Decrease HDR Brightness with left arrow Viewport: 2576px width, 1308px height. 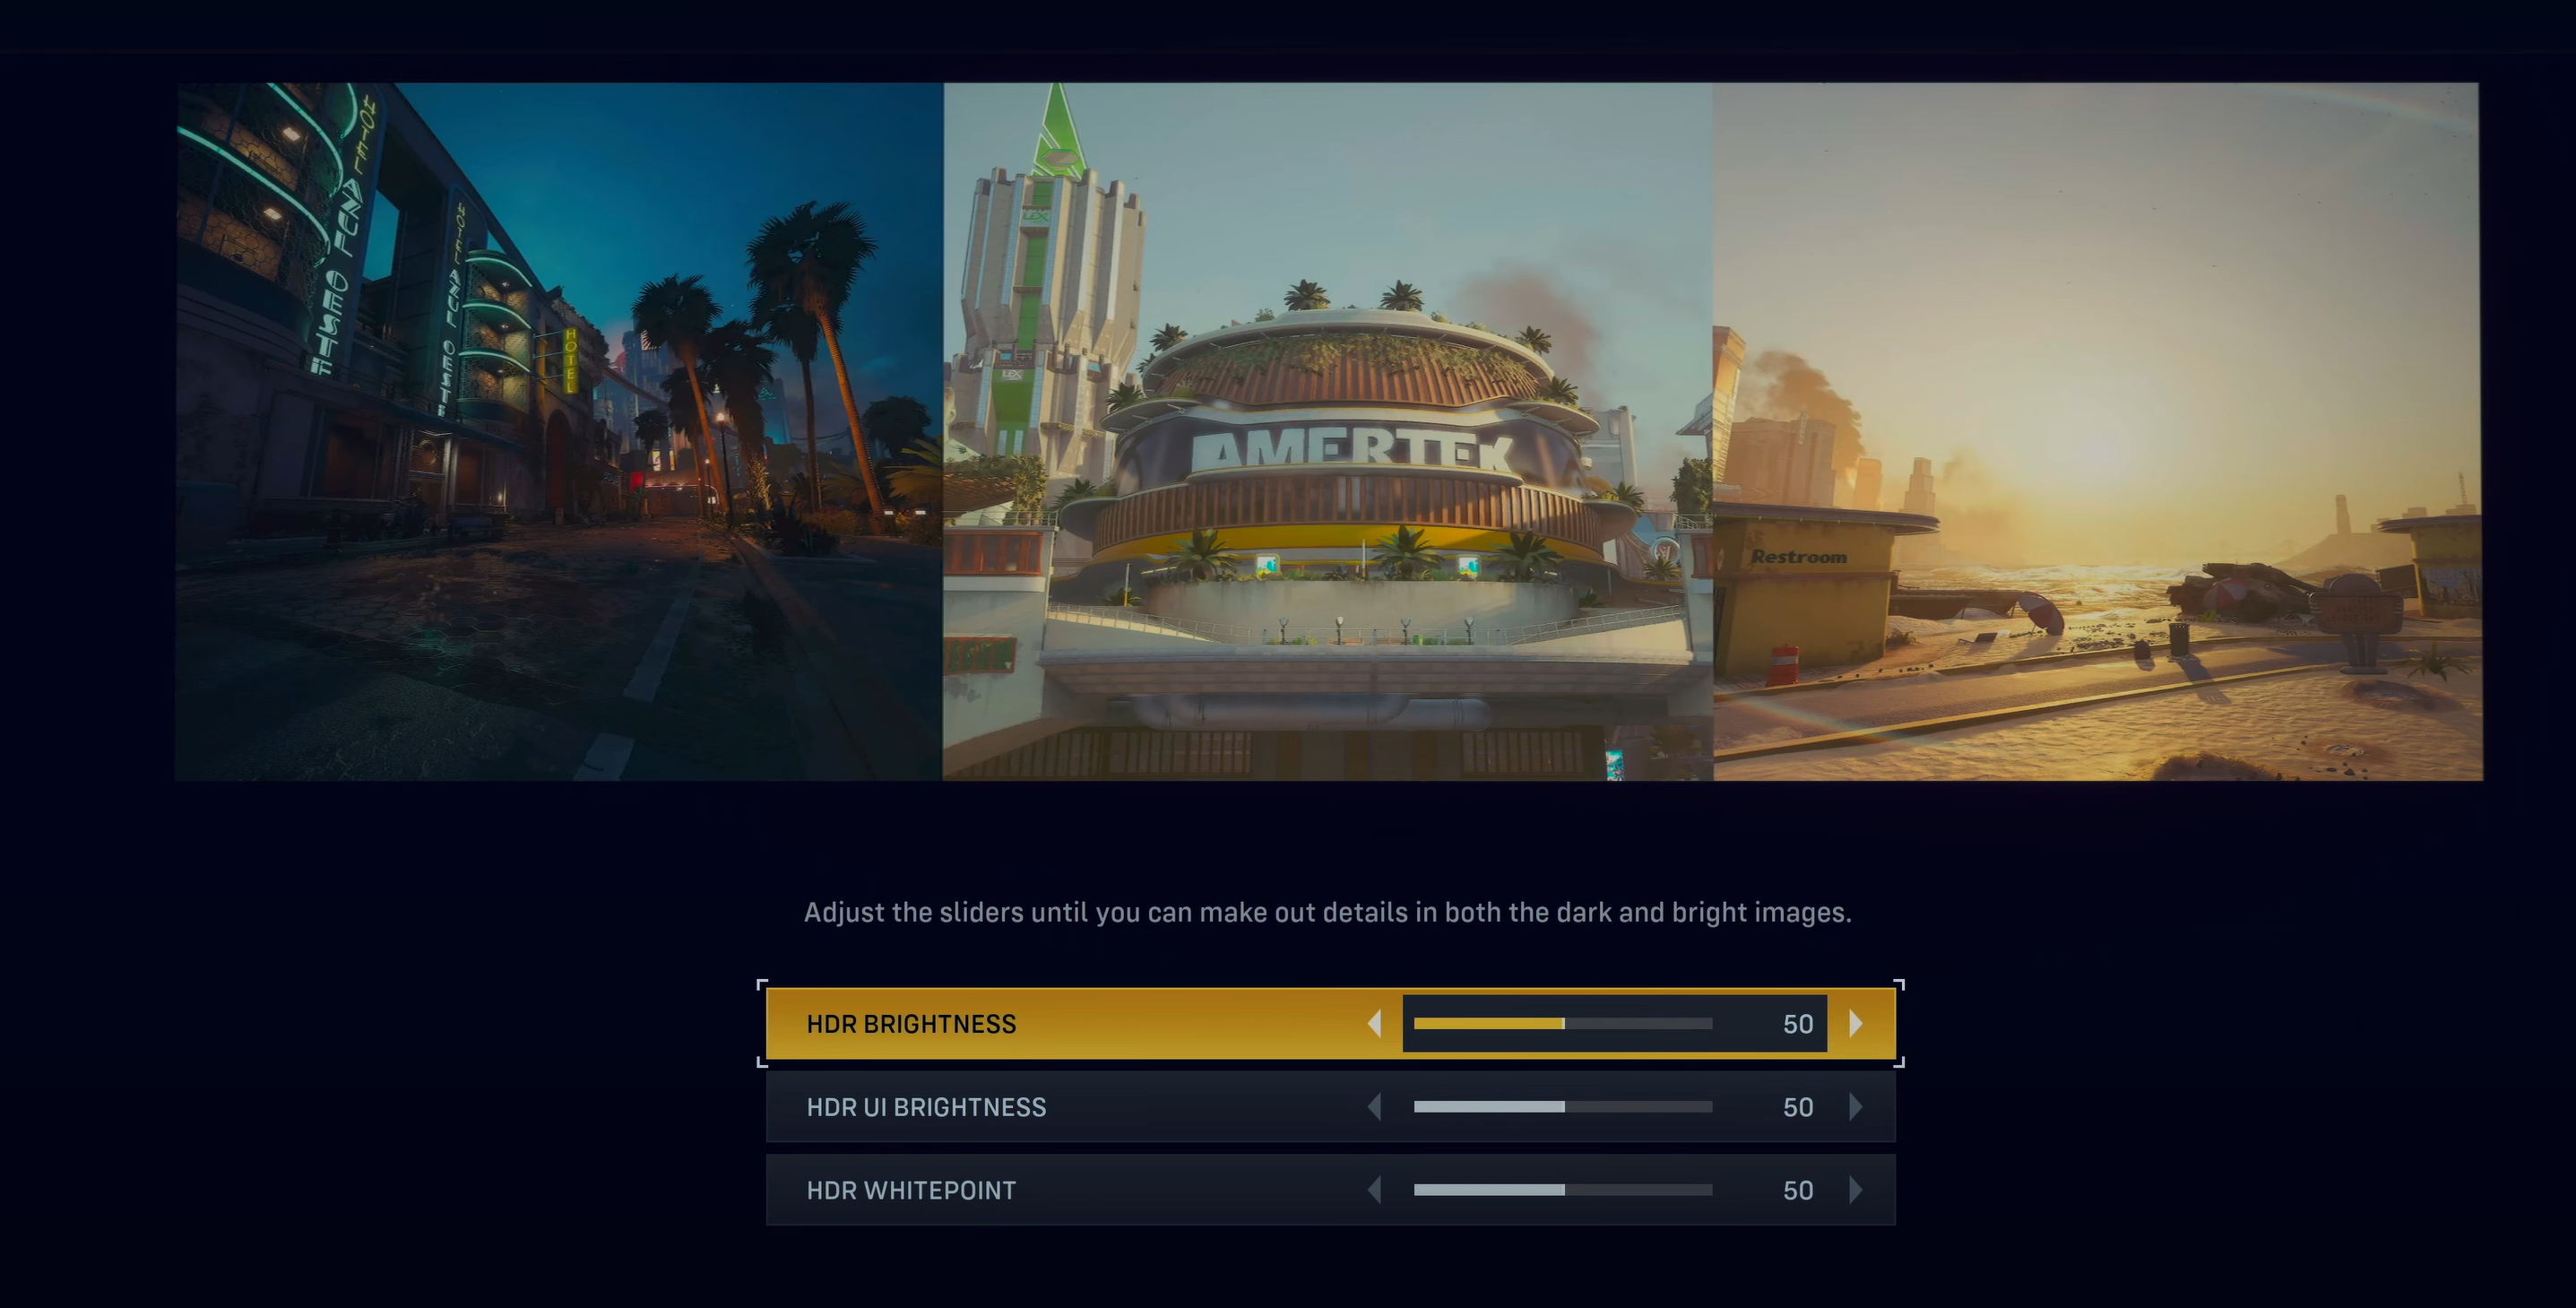1375,1024
